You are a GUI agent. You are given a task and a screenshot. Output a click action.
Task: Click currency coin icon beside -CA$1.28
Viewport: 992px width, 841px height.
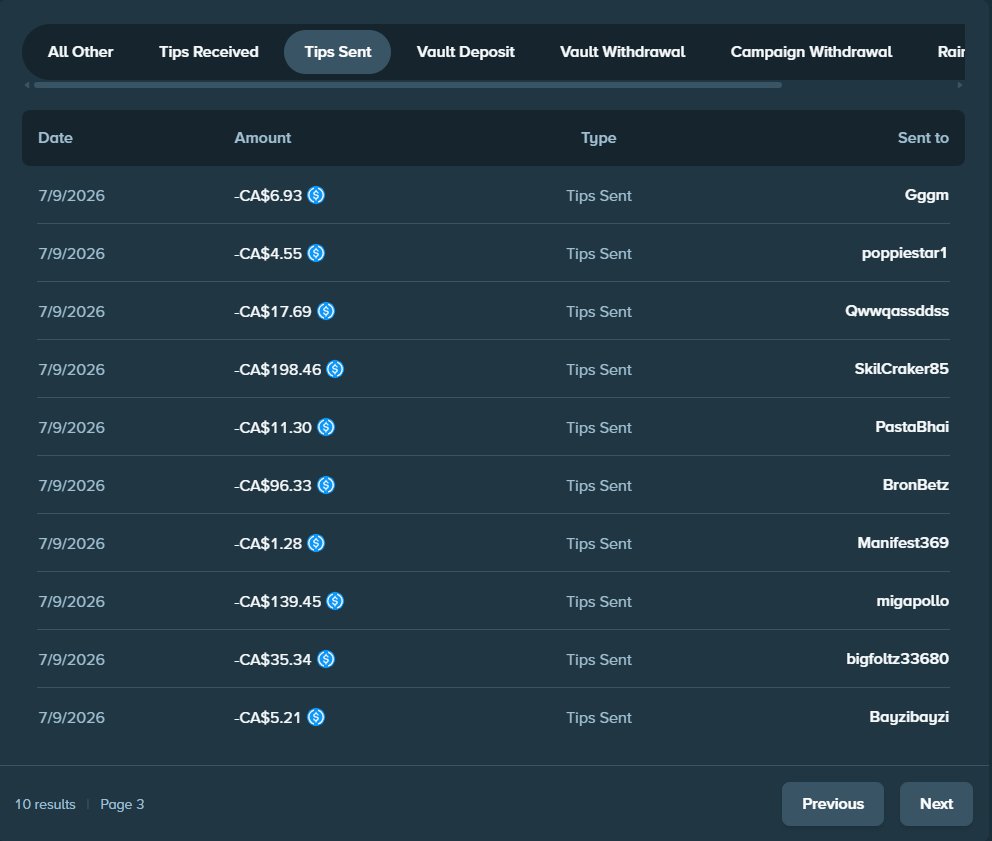(316, 543)
